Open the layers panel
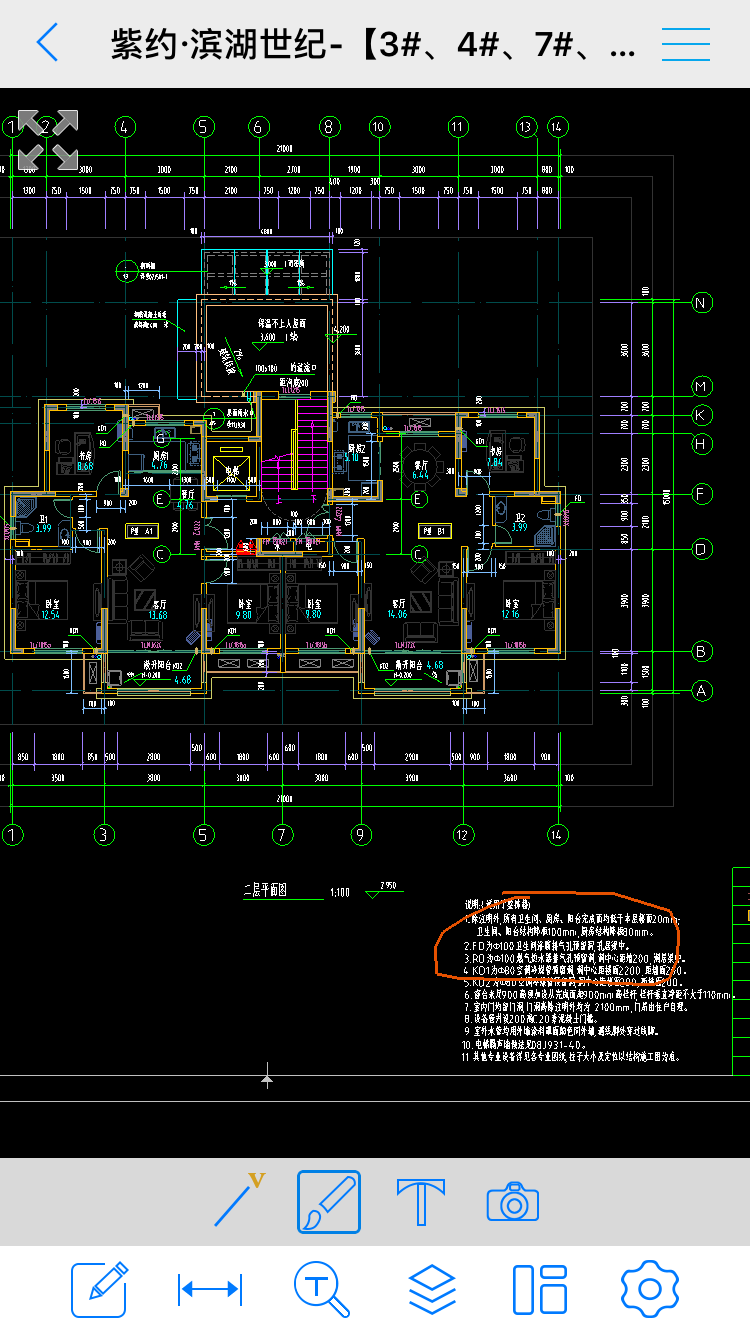 [x=432, y=1290]
